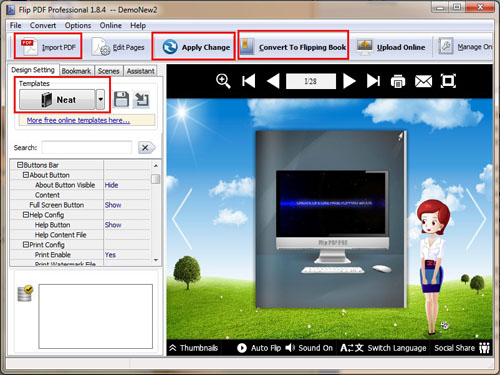The image size is (500, 375).
Task: Click the flipbook cover page
Action: pyautogui.click(x=331, y=219)
